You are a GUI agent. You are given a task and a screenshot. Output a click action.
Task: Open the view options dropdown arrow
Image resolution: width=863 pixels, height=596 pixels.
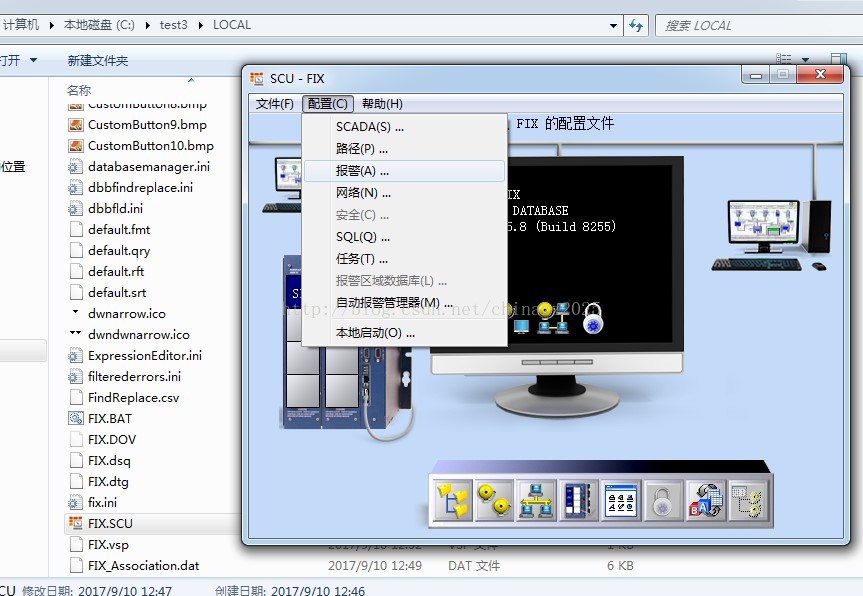(x=806, y=59)
